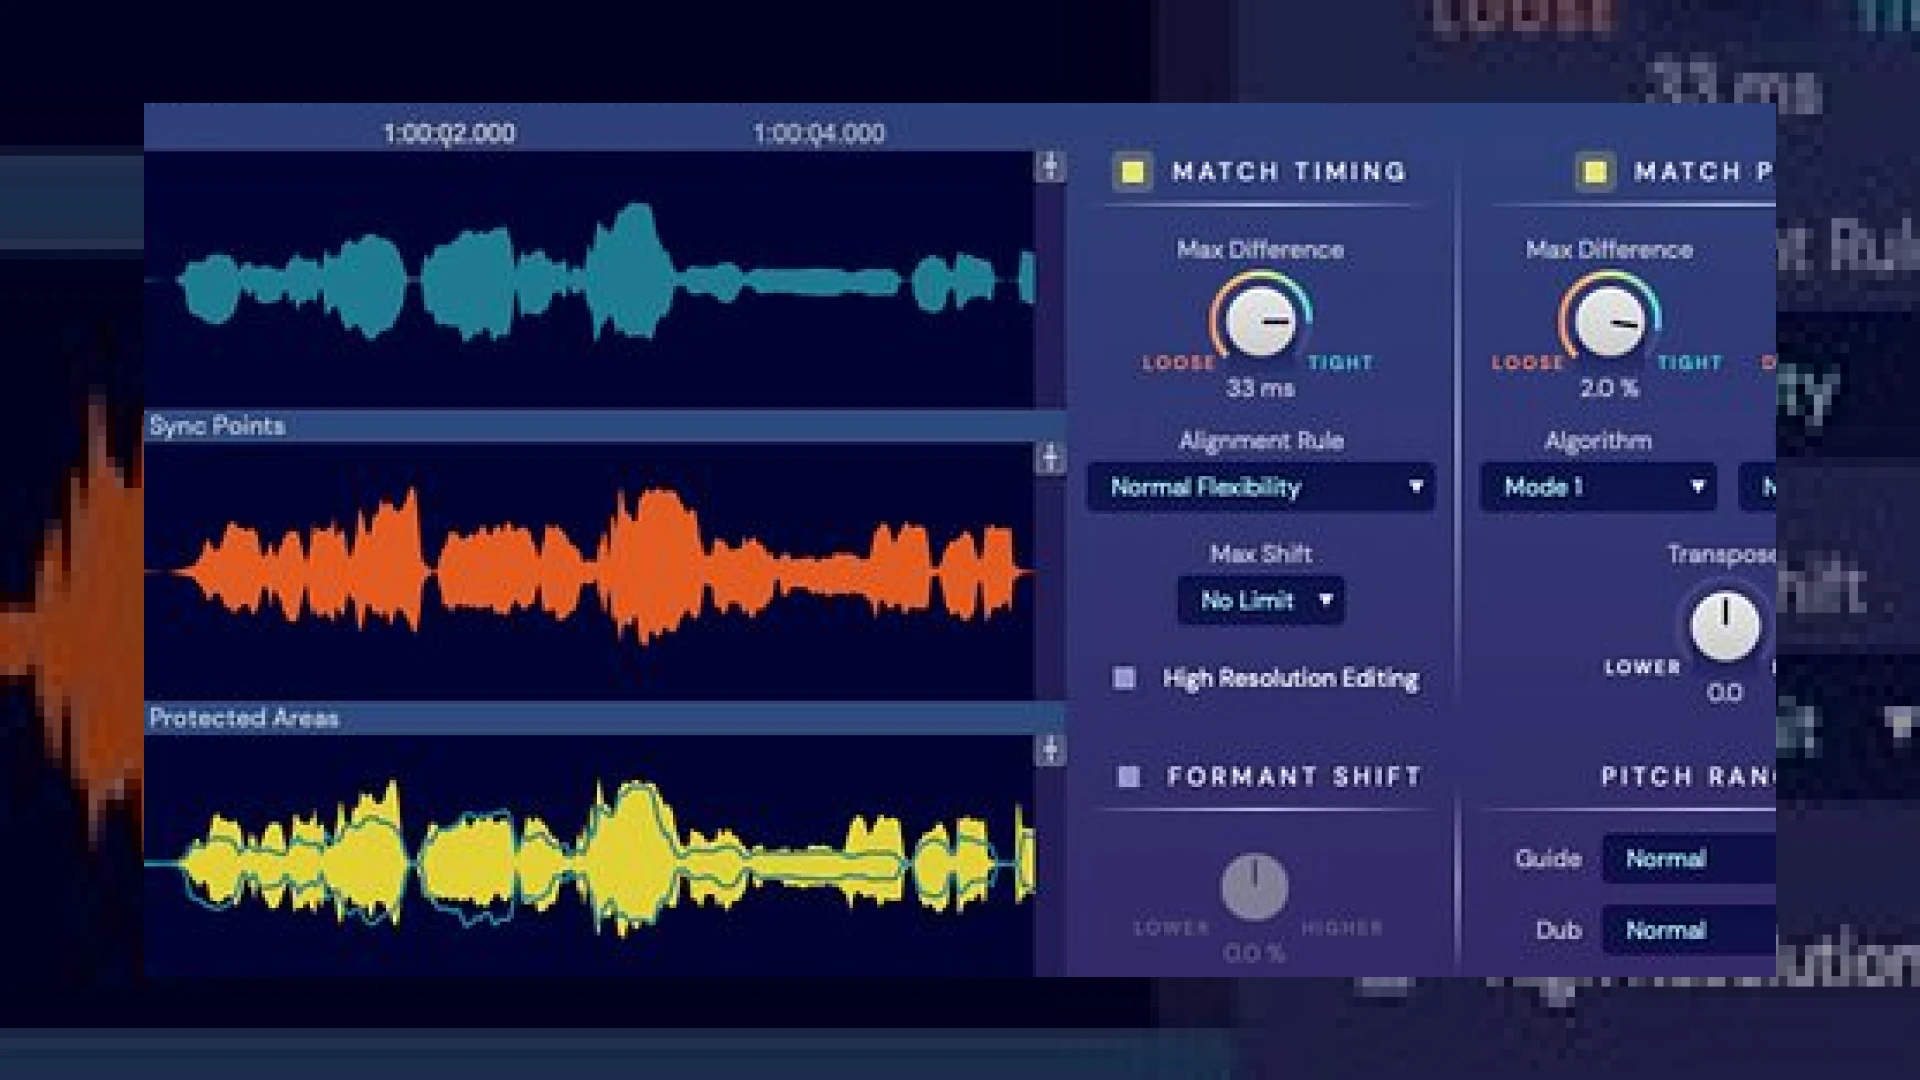Image resolution: width=1920 pixels, height=1080 pixels.
Task: Click the LOOSE label under Match Timing
Action: point(1179,363)
